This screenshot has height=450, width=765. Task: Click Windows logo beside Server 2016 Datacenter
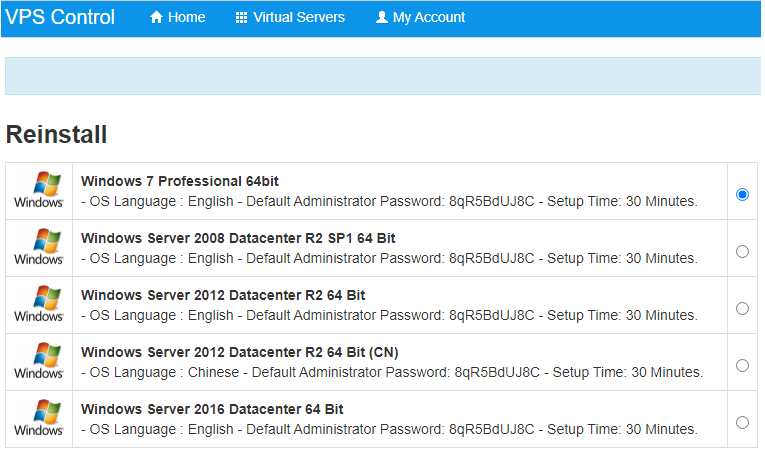(x=39, y=419)
